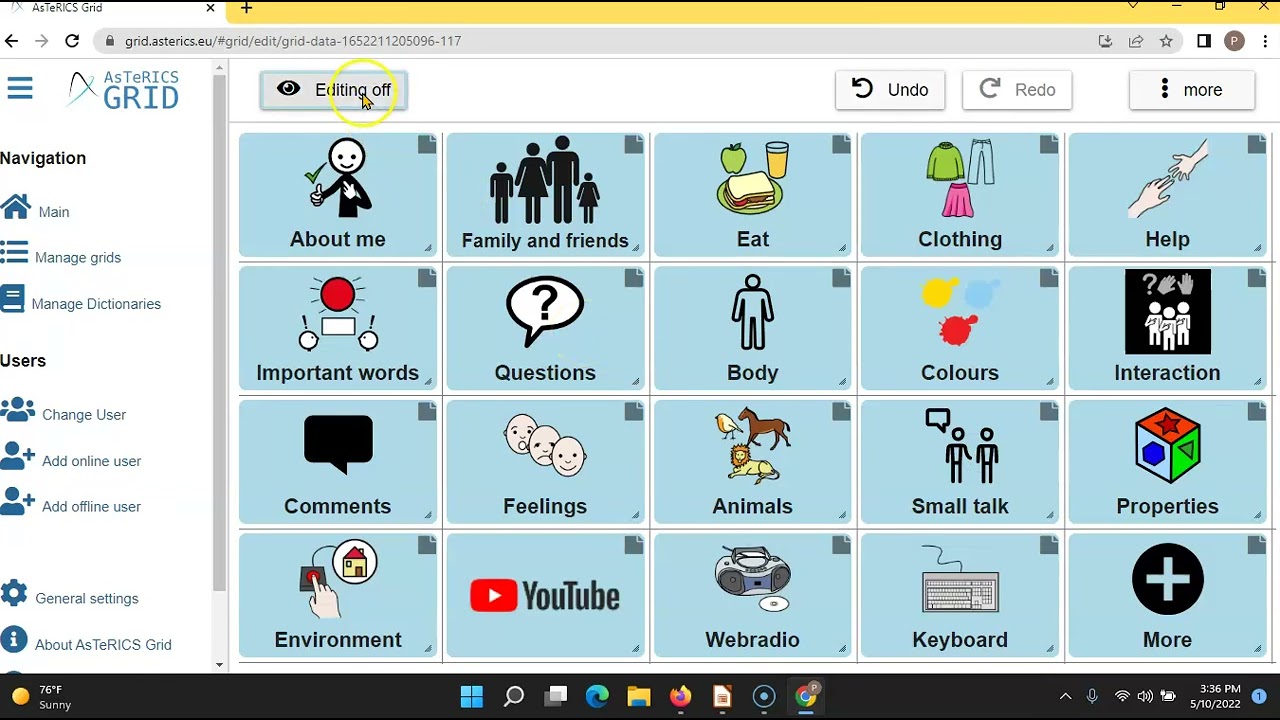1280x720 pixels.
Task: Select the Eat grid cell
Action: click(753, 194)
